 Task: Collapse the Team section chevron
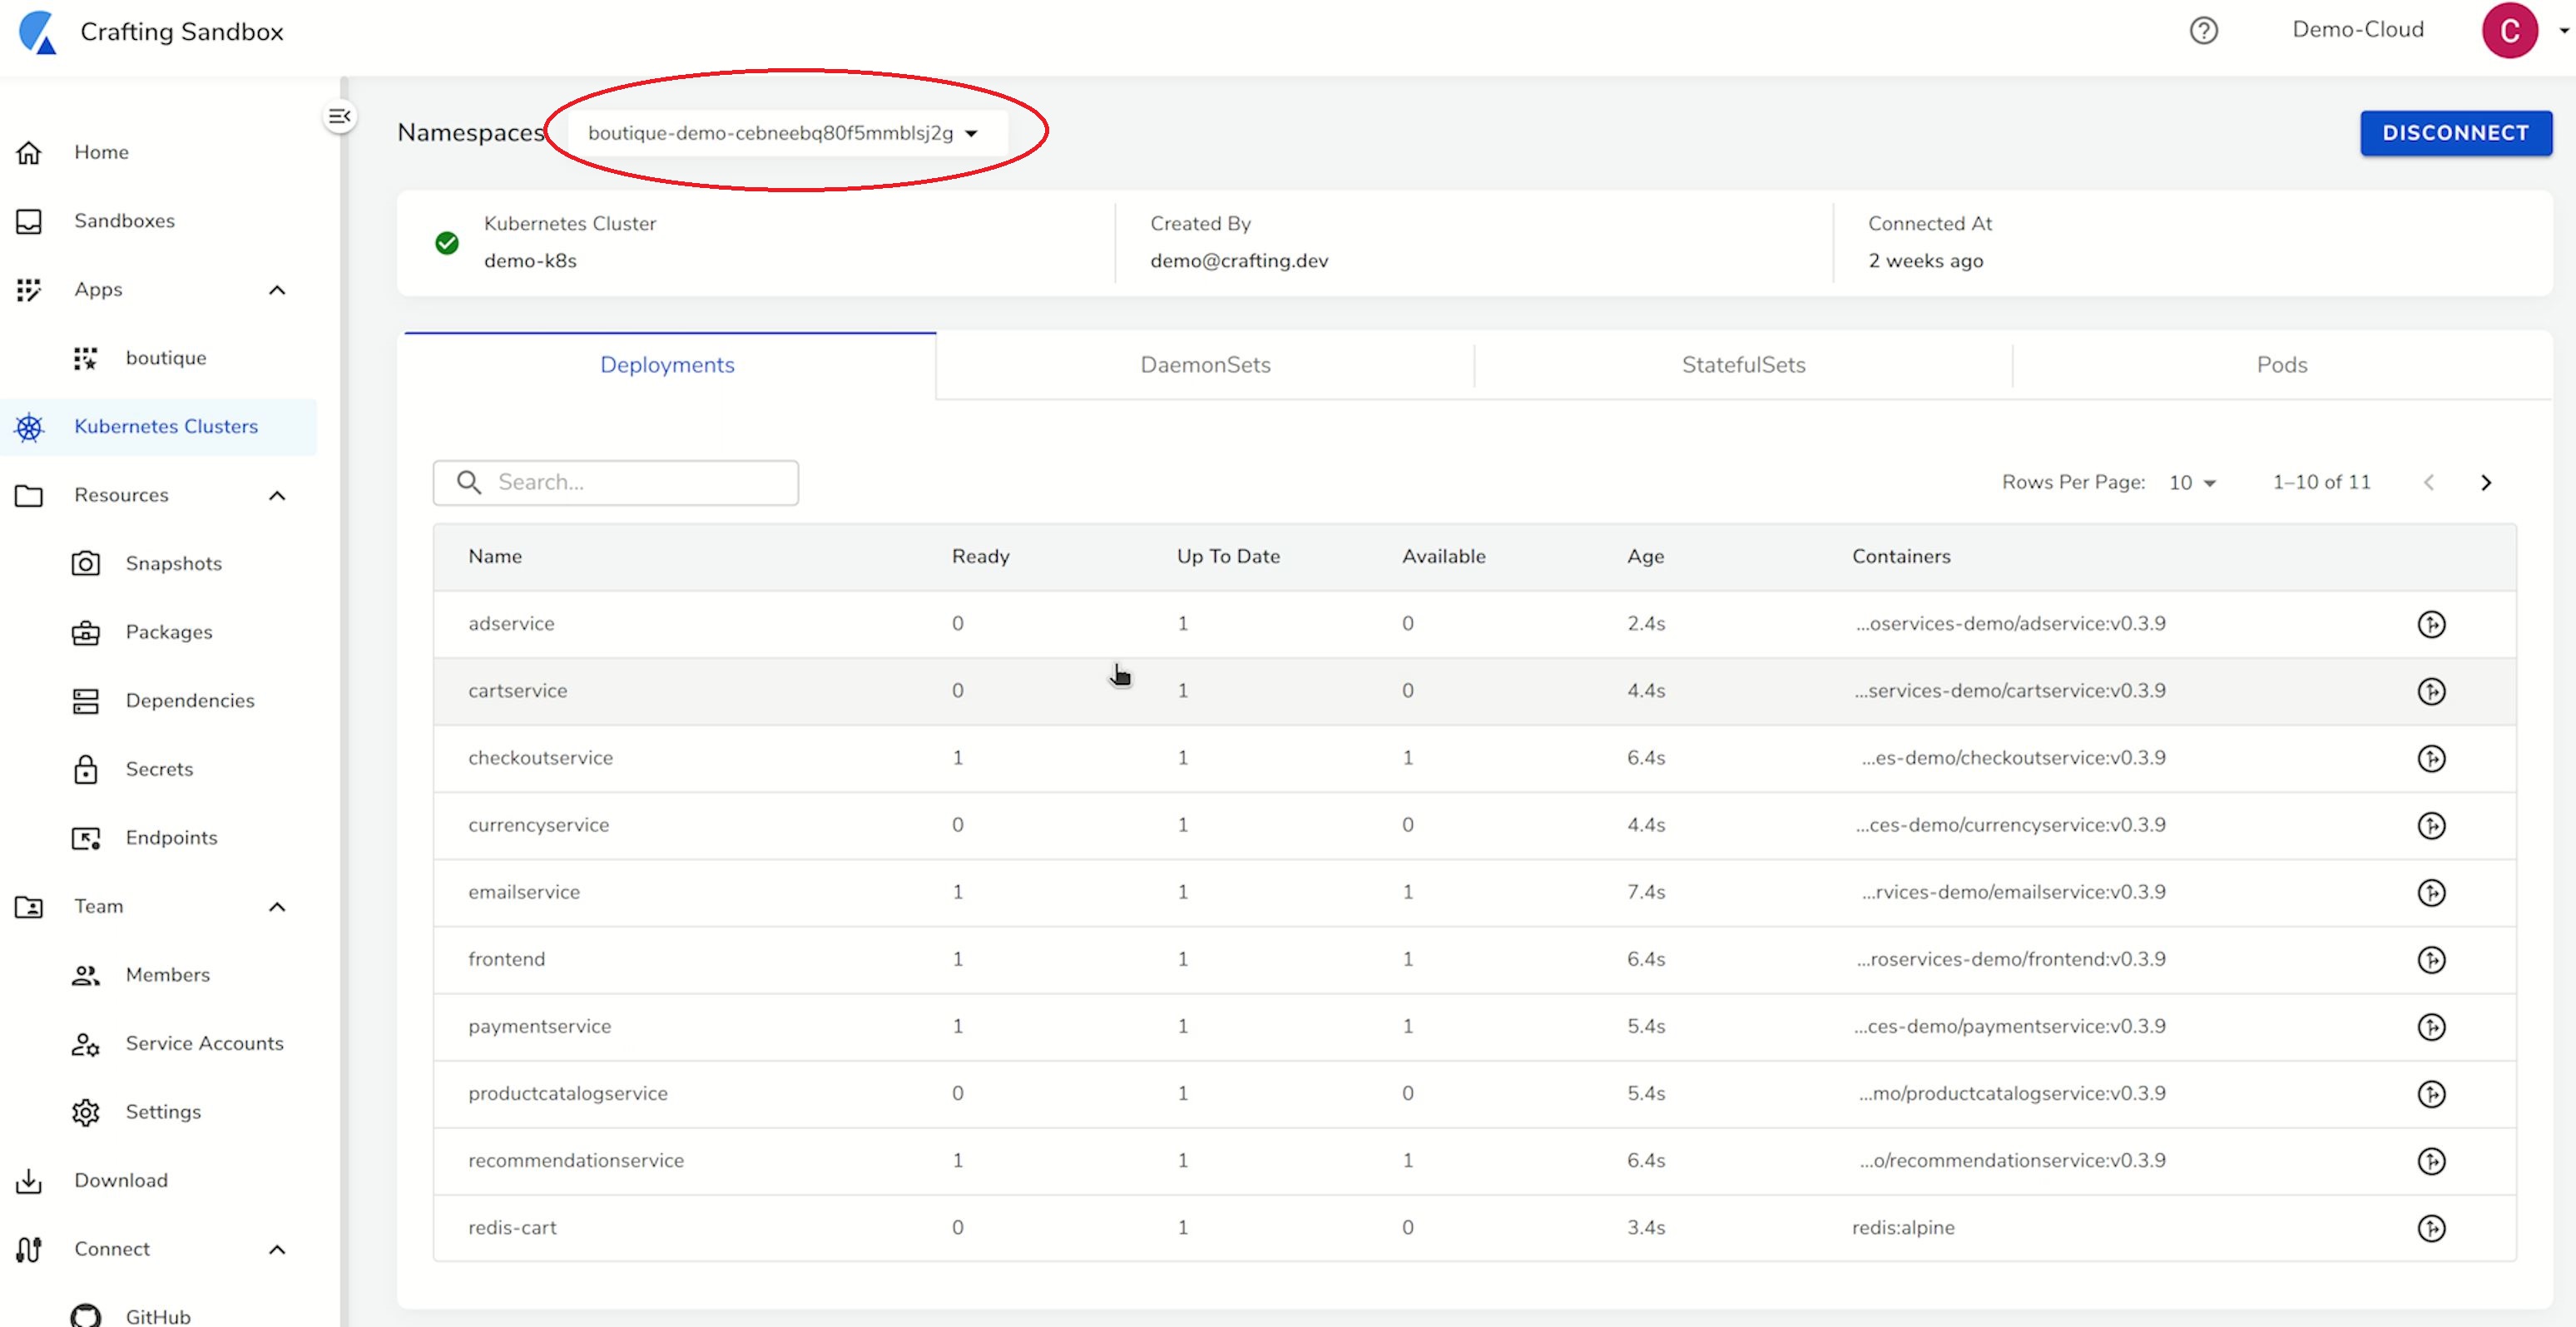tap(278, 907)
